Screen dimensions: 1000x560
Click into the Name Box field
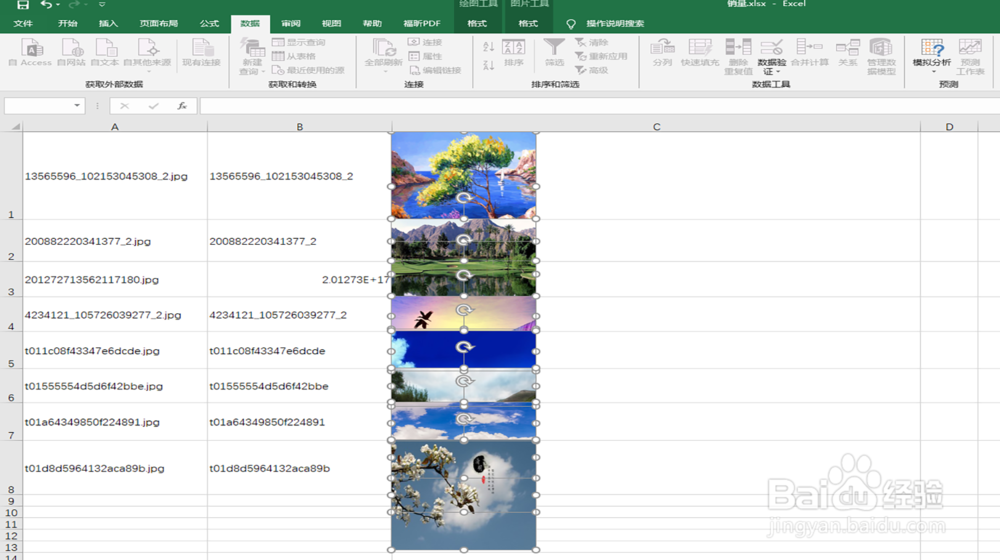point(38,105)
